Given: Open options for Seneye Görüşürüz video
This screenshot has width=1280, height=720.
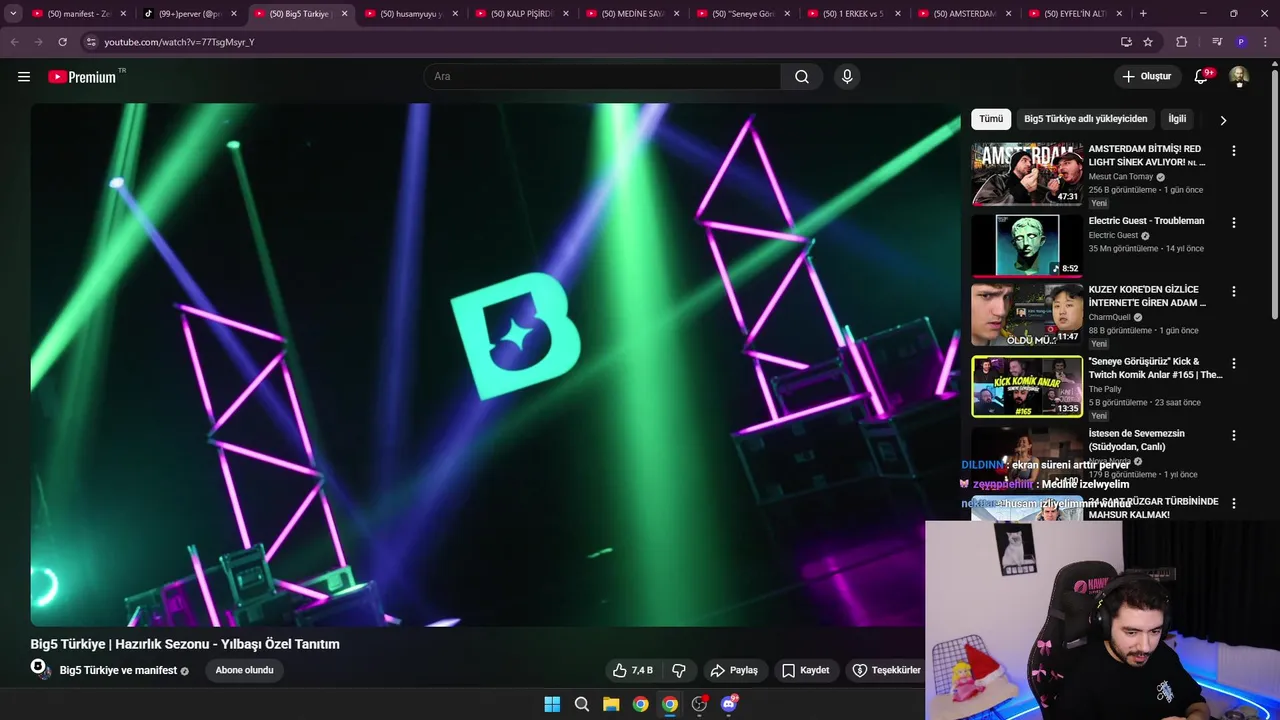Looking at the screenshot, I should pos(1233,364).
